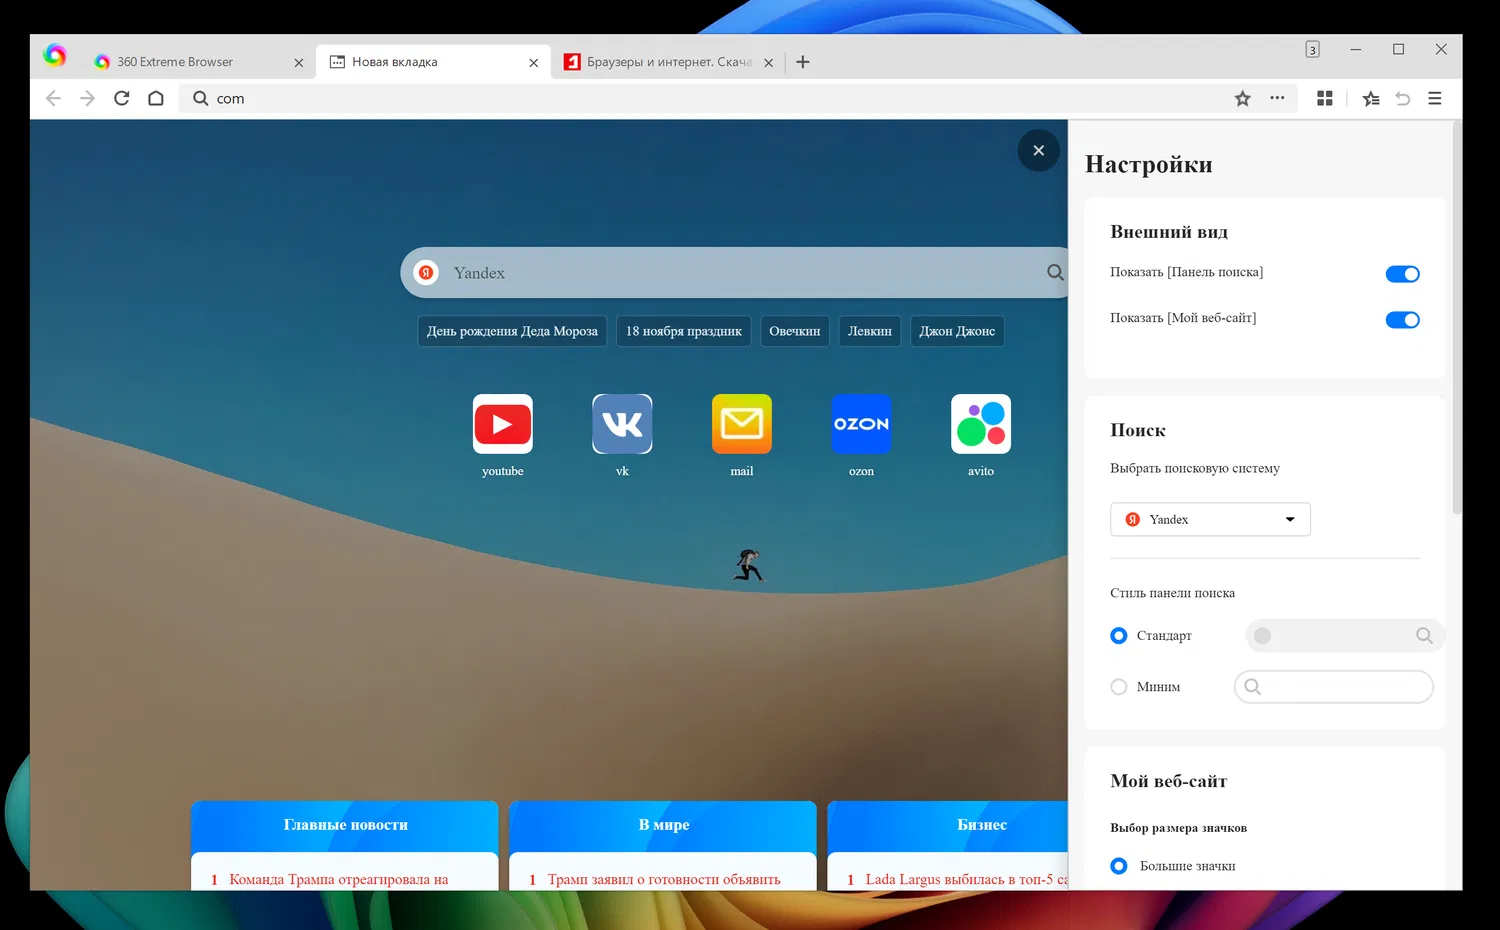Image resolution: width=1500 pixels, height=930 pixels.
Task: Open the Avito shortcut icon
Action: [981, 424]
